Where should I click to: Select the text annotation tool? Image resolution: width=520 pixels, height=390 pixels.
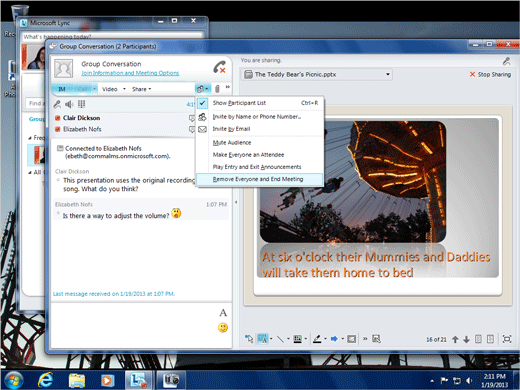[x=262, y=339]
